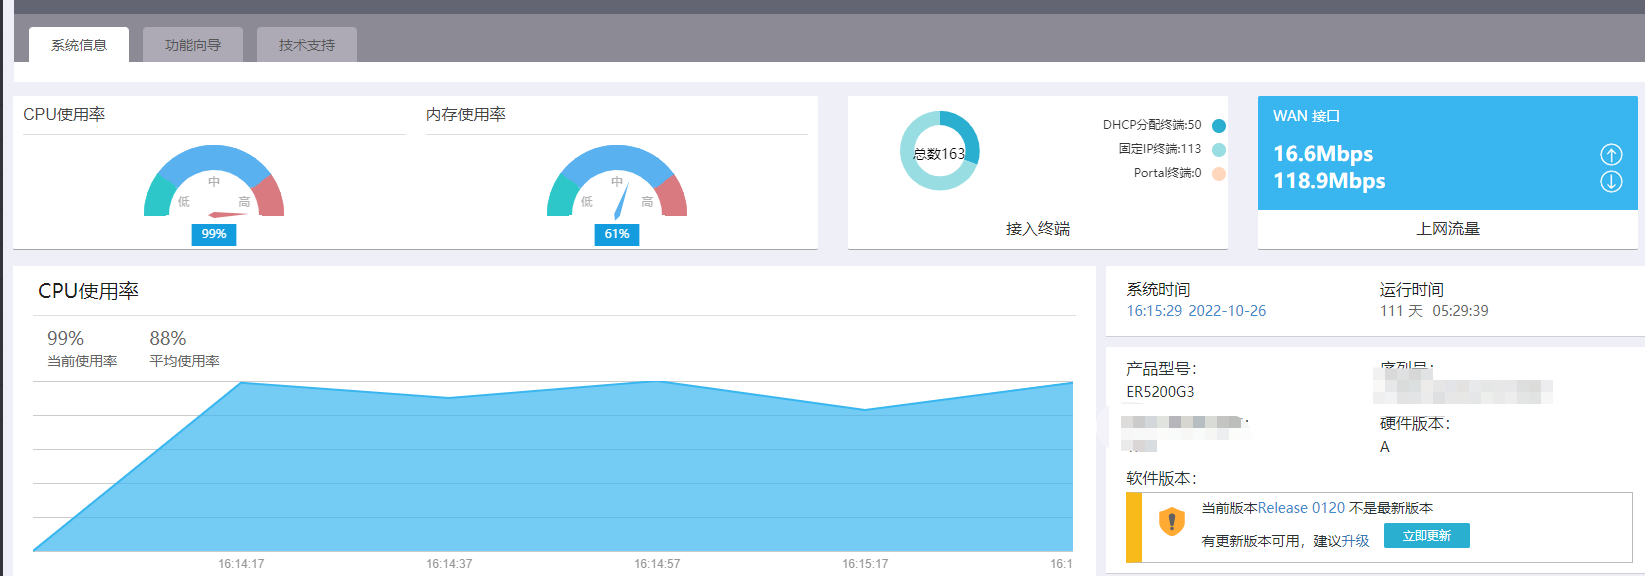Click the 99% CPU gauge value badge

pyautogui.click(x=214, y=234)
